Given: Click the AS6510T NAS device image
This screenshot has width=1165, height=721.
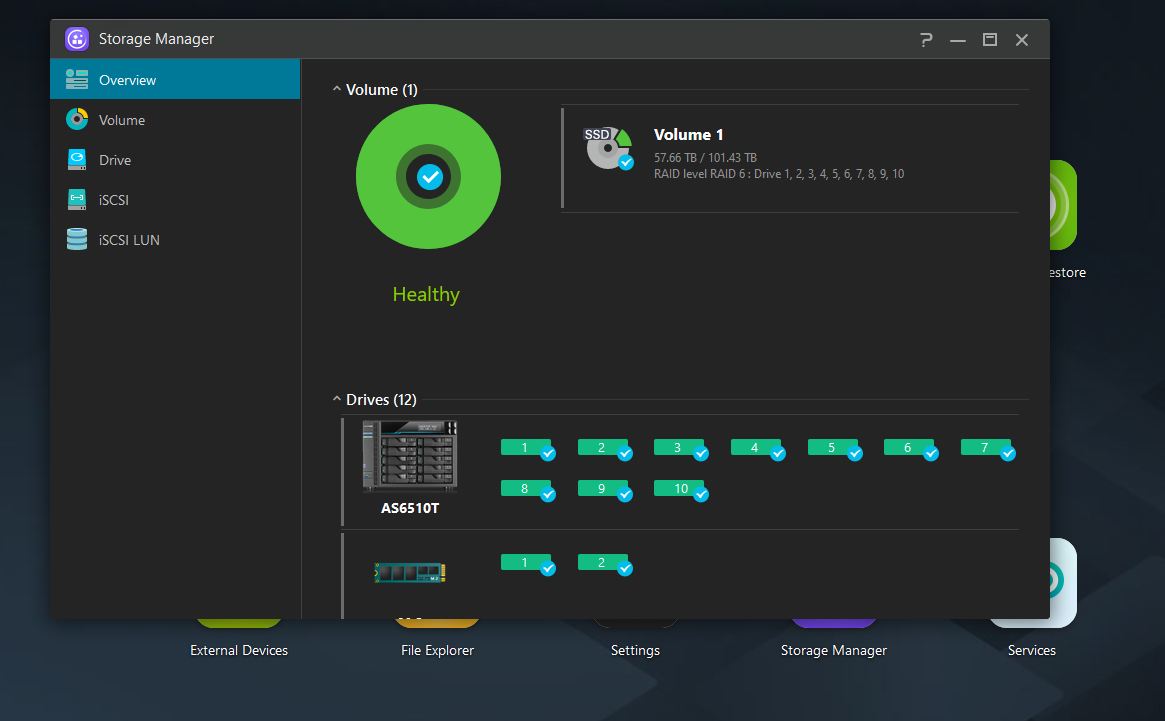Looking at the screenshot, I should (410, 456).
